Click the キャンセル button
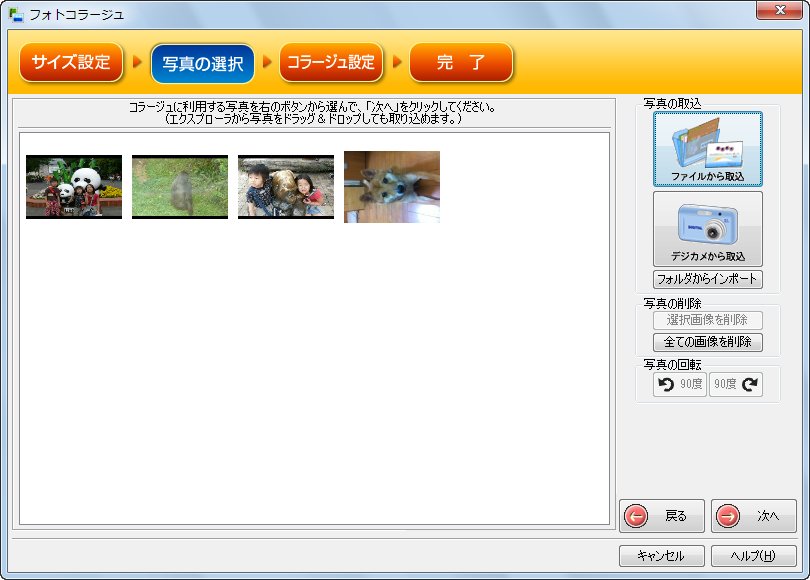 [x=662, y=556]
